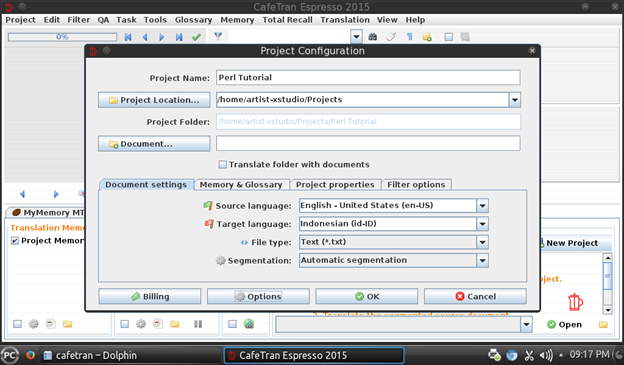Click scrollbar down arrow beside coffee cup
Image resolution: width=624 pixels, height=365 pixels.
click(x=607, y=310)
